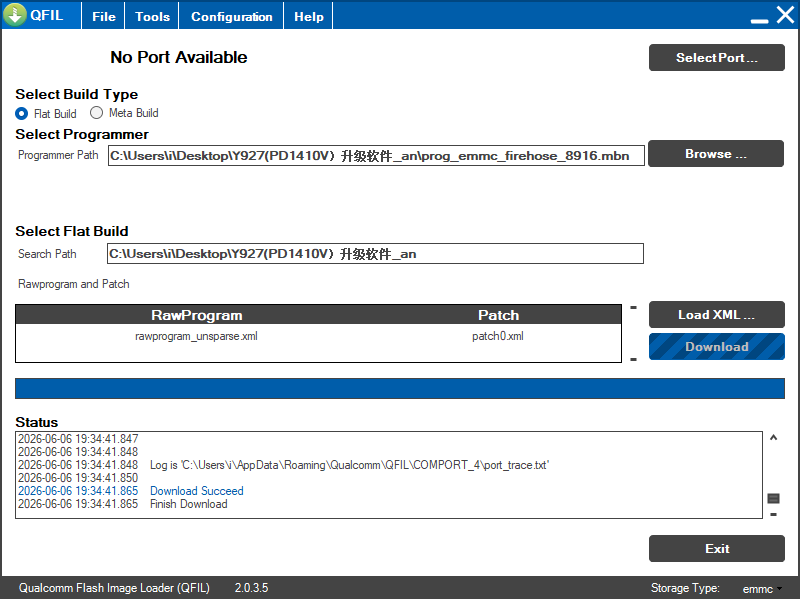Click the Patch column header
800x599 pixels.
coord(498,315)
